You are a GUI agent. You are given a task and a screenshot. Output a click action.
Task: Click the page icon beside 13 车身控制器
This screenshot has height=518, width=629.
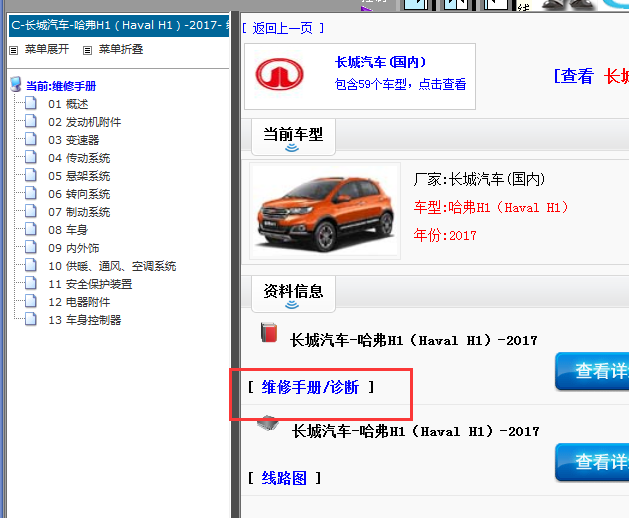tap(30, 319)
